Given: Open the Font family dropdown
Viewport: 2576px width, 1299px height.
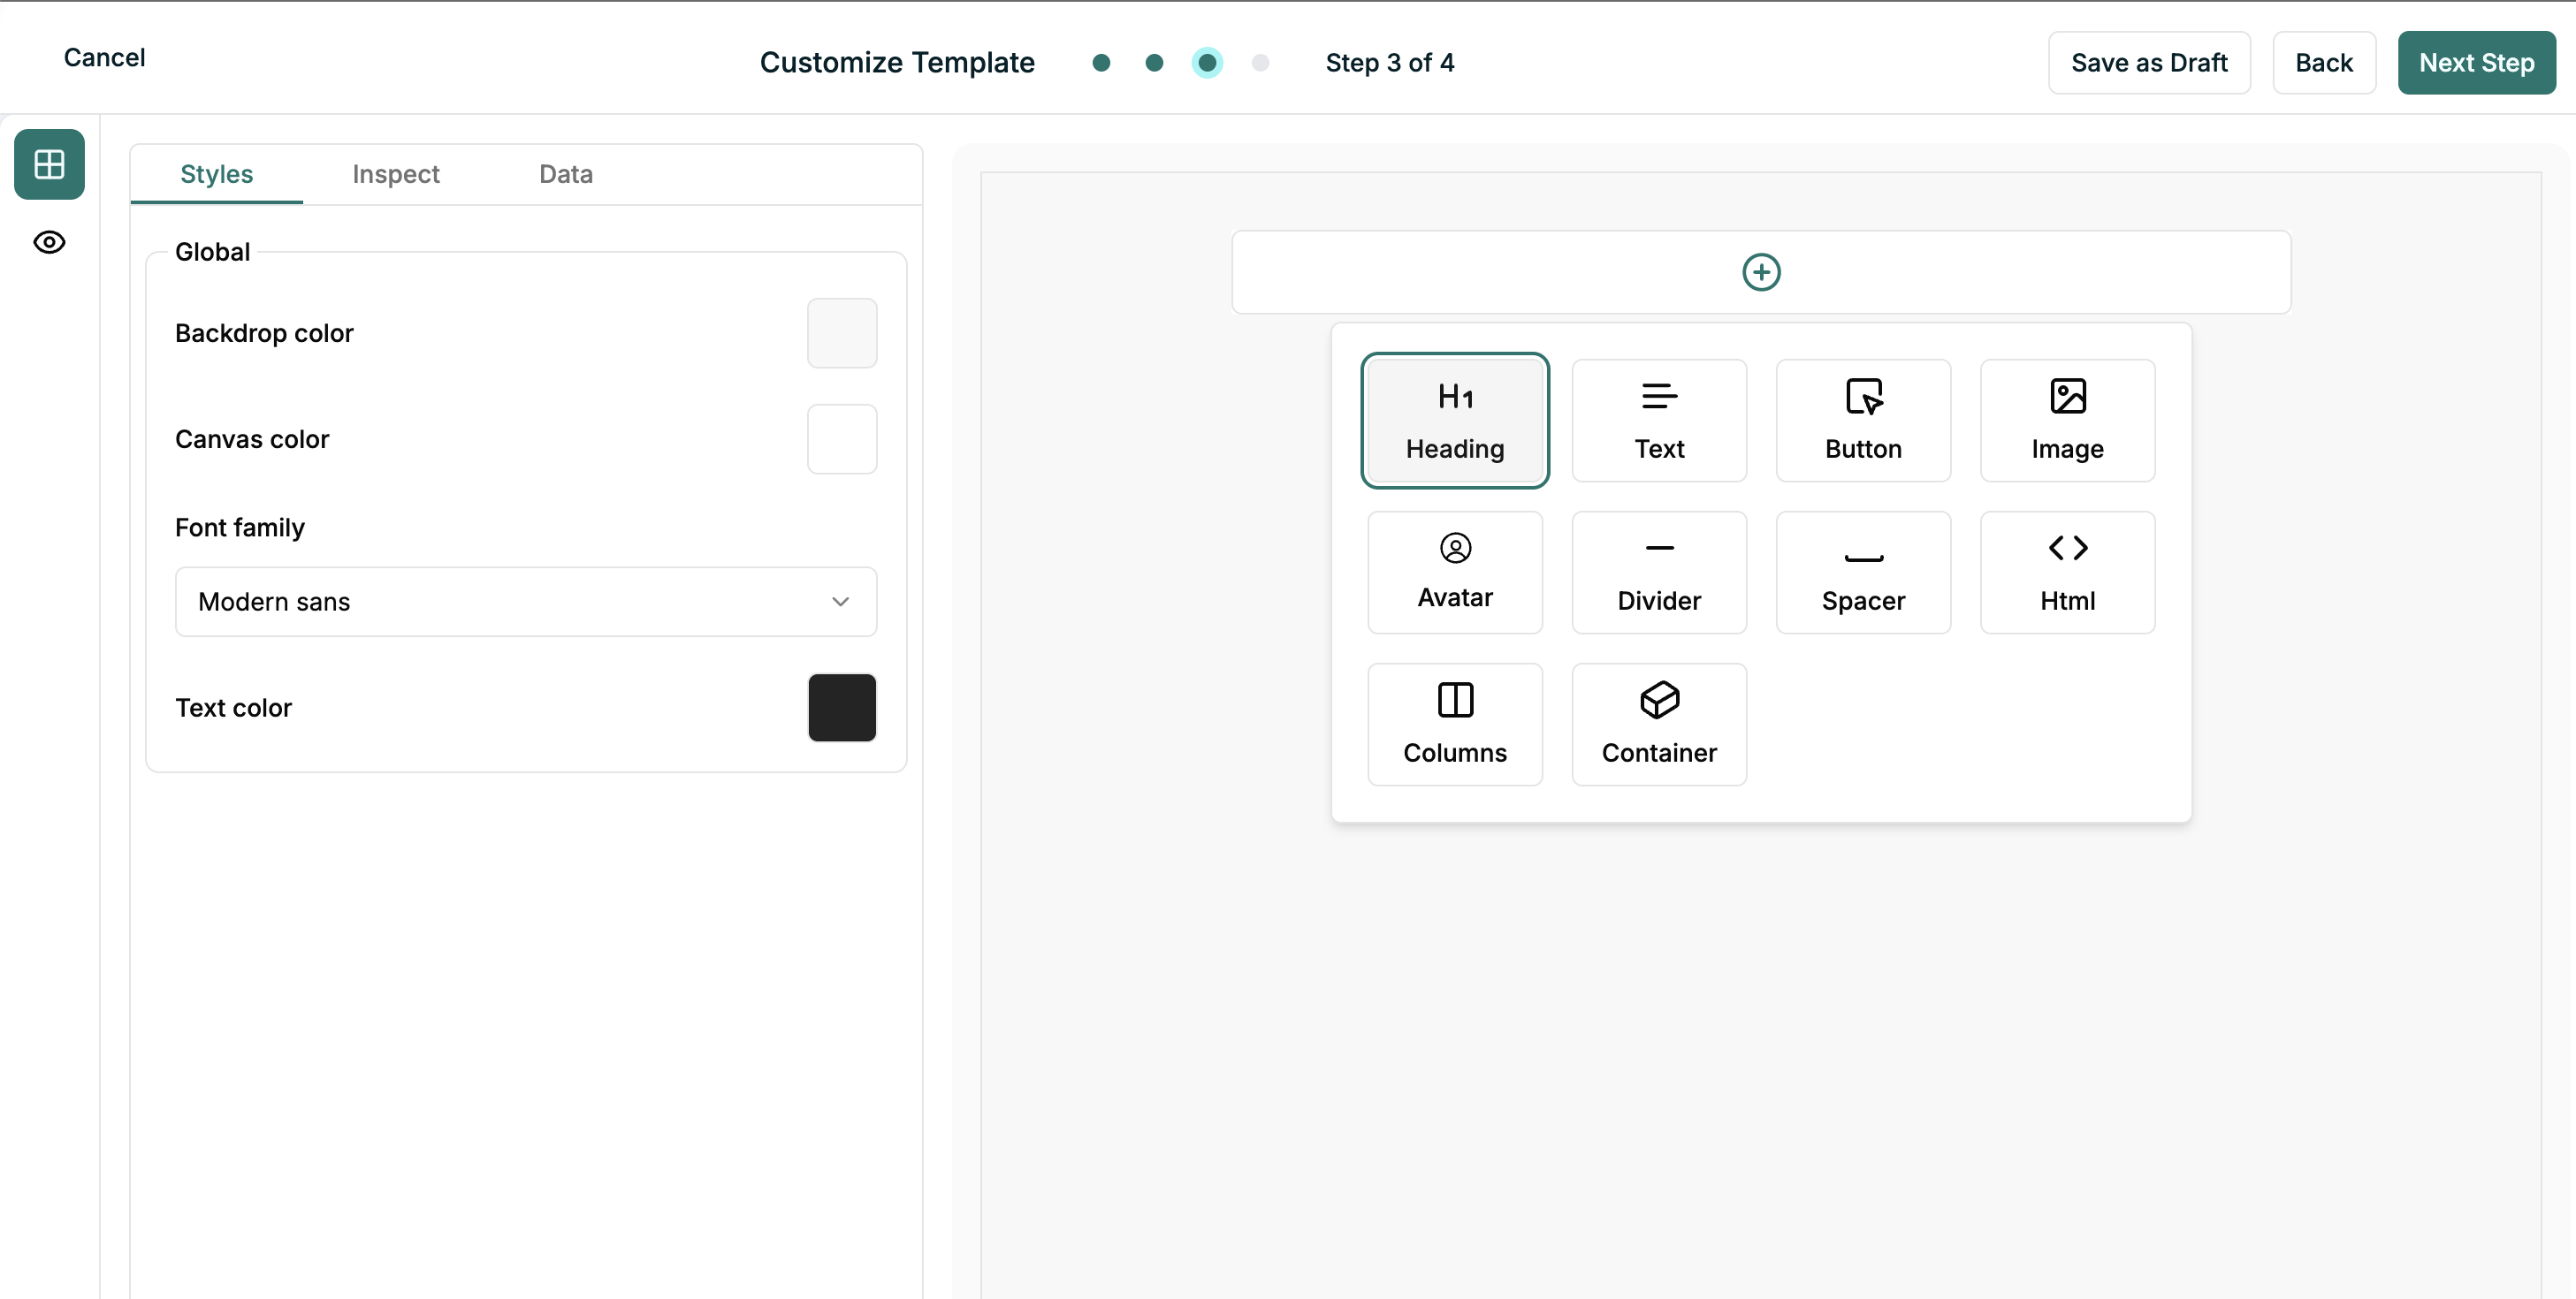Looking at the screenshot, I should 525,601.
